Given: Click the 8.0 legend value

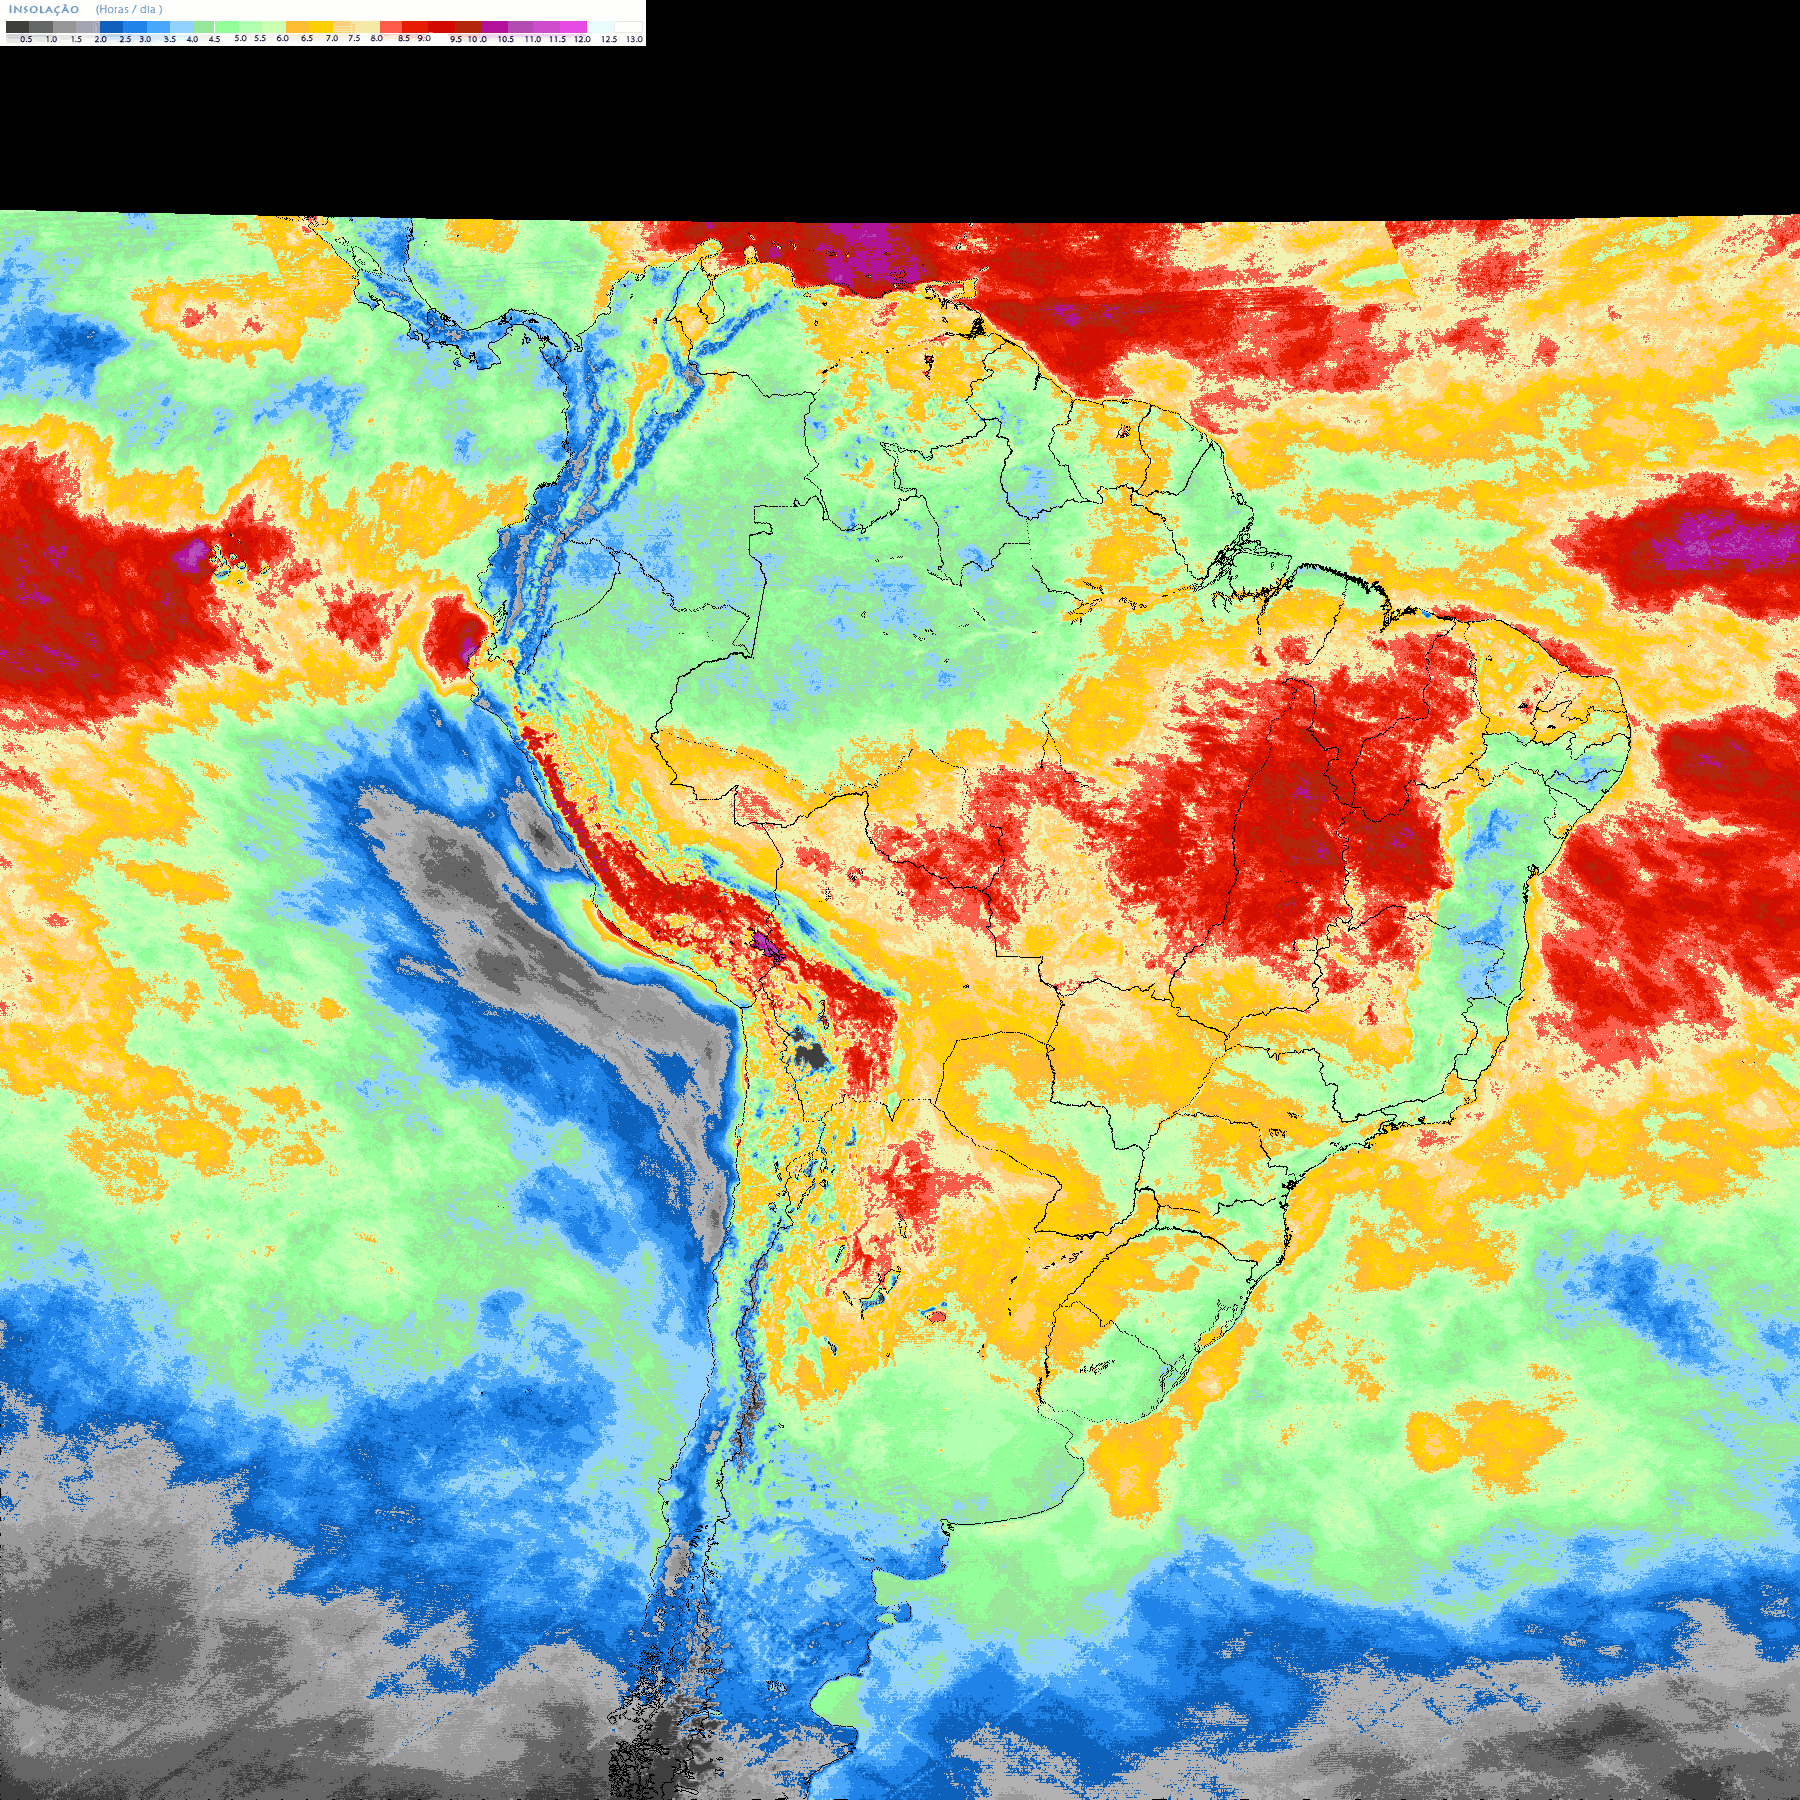Looking at the screenshot, I should (376, 38).
